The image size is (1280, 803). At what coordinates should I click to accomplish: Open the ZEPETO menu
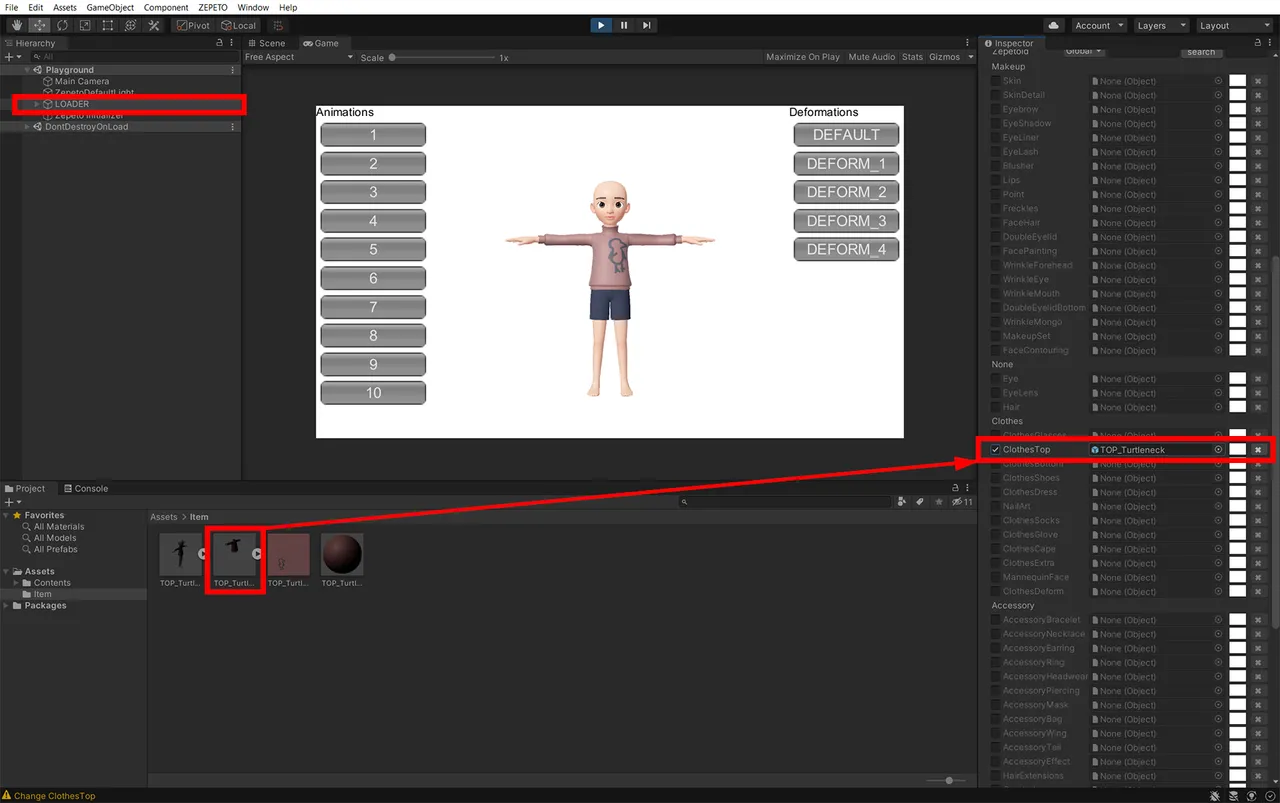pyautogui.click(x=212, y=7)
